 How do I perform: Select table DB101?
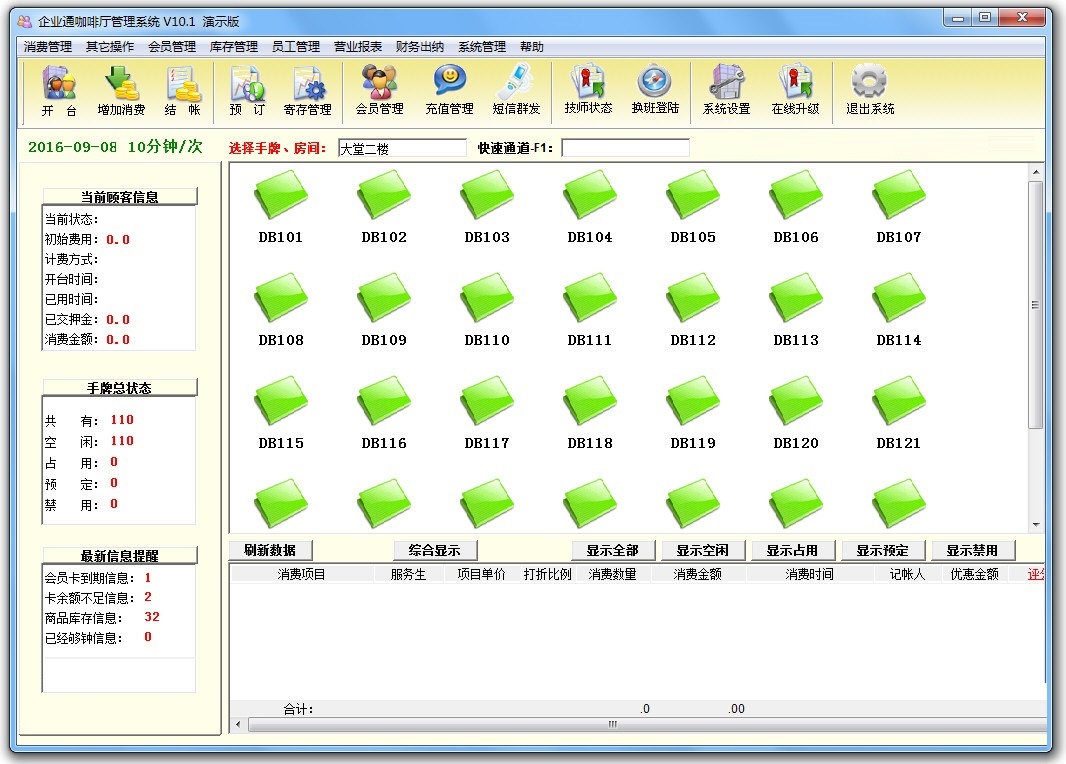pyautogui.click(x=281, y=207)
